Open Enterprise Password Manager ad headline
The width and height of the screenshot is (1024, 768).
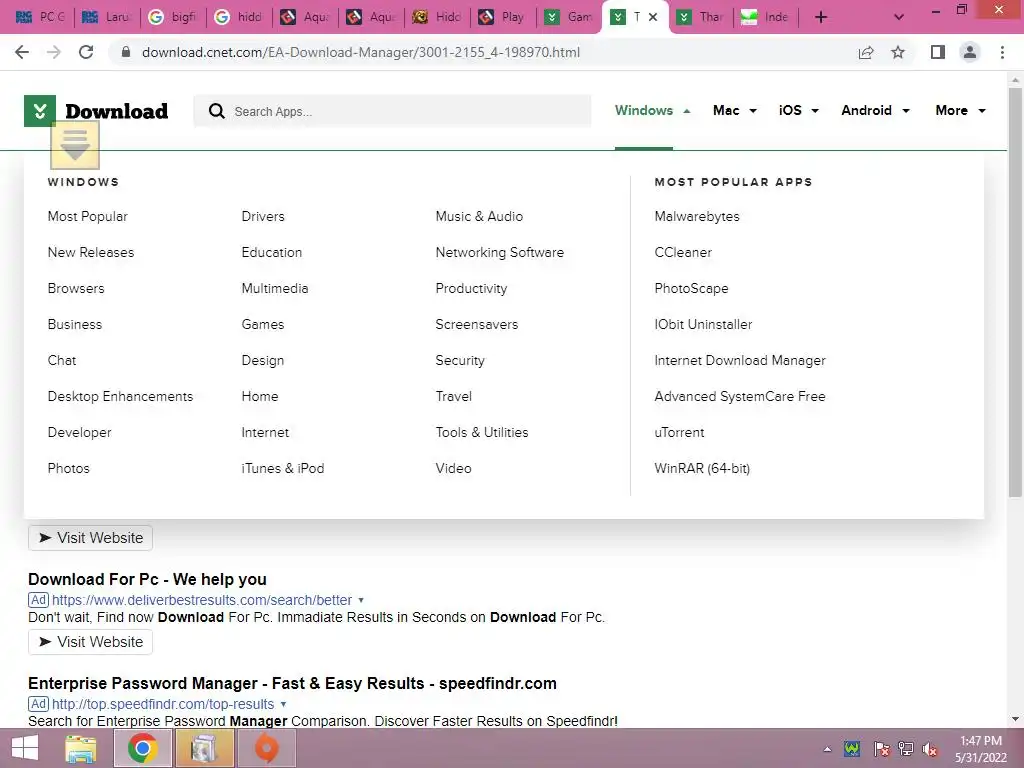point(292,683)
